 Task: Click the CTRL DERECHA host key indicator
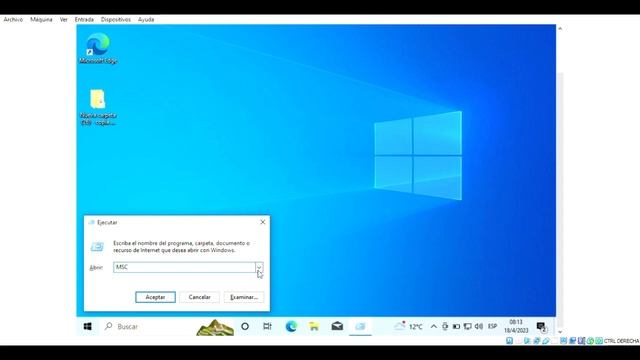point(622,341)
